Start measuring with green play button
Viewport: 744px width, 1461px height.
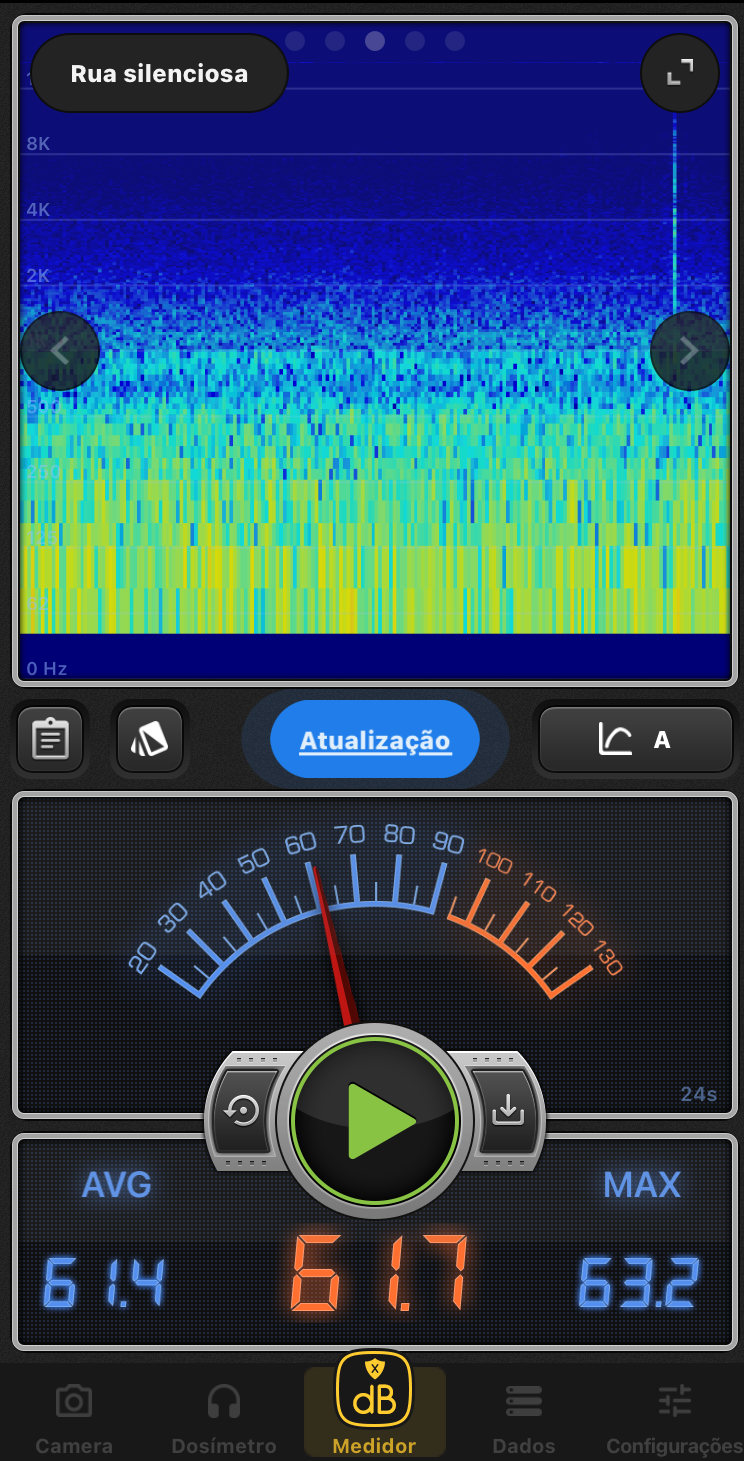375,1120
